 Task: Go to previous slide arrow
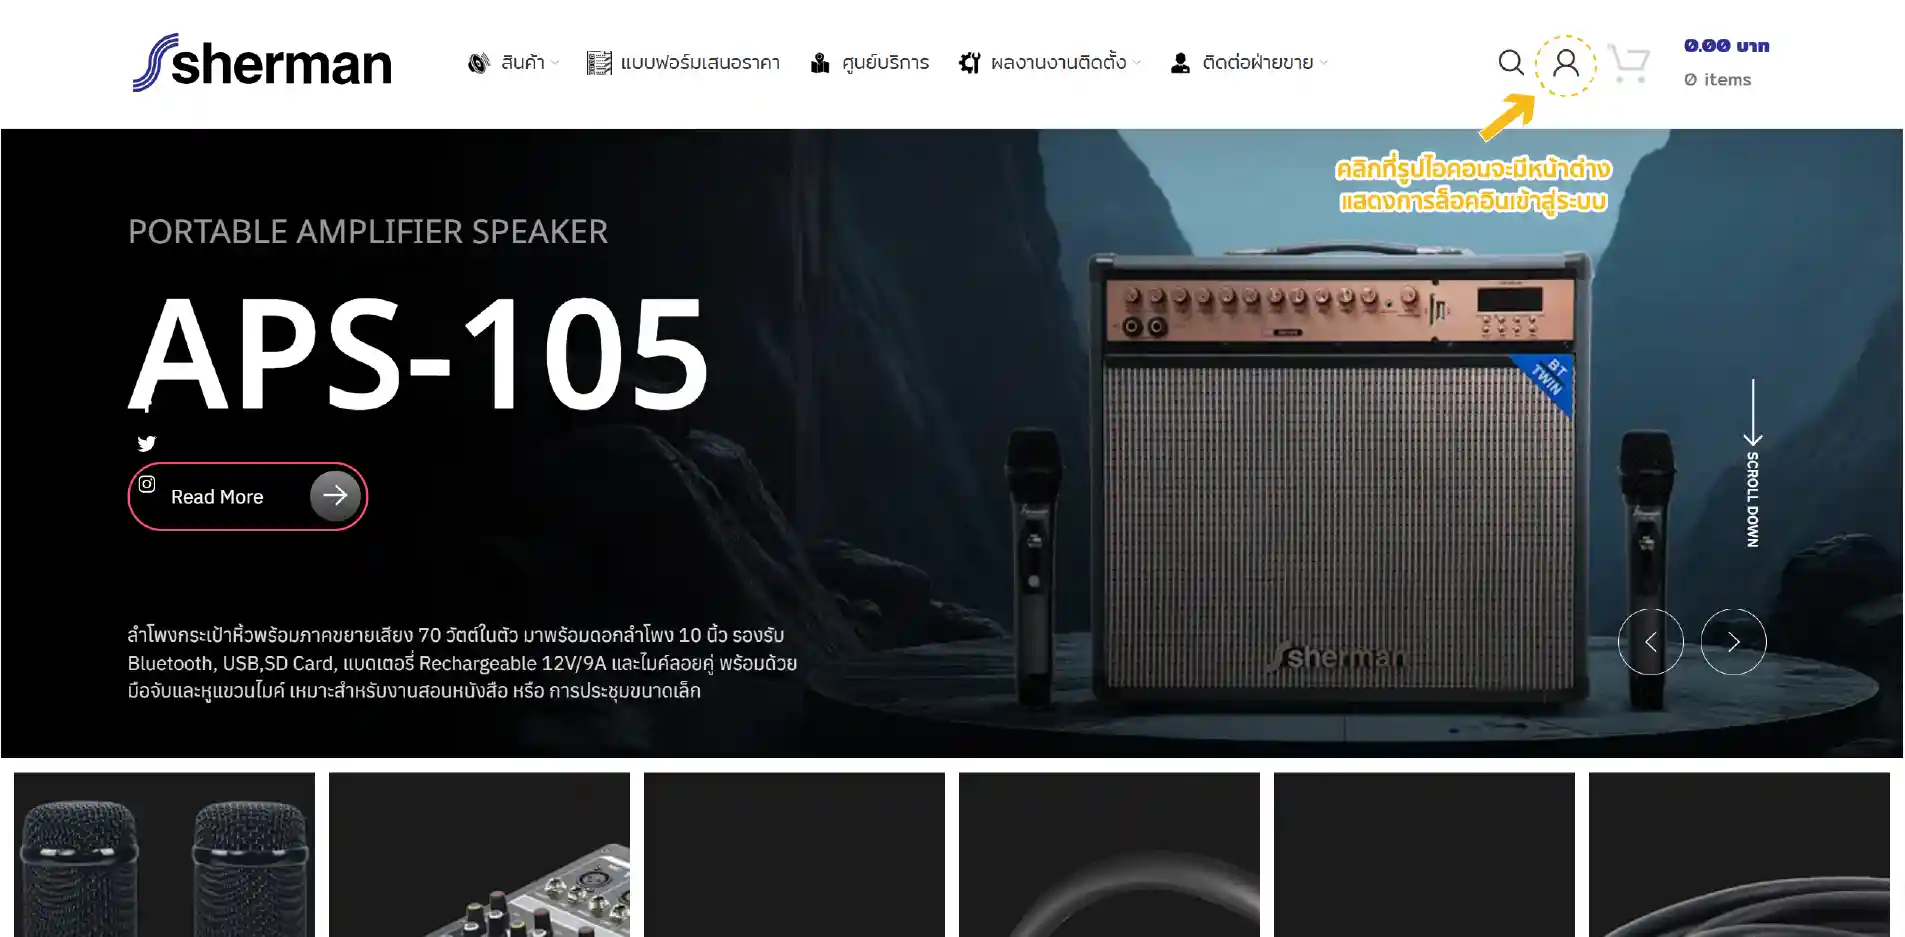click(x=1650, y=642)
